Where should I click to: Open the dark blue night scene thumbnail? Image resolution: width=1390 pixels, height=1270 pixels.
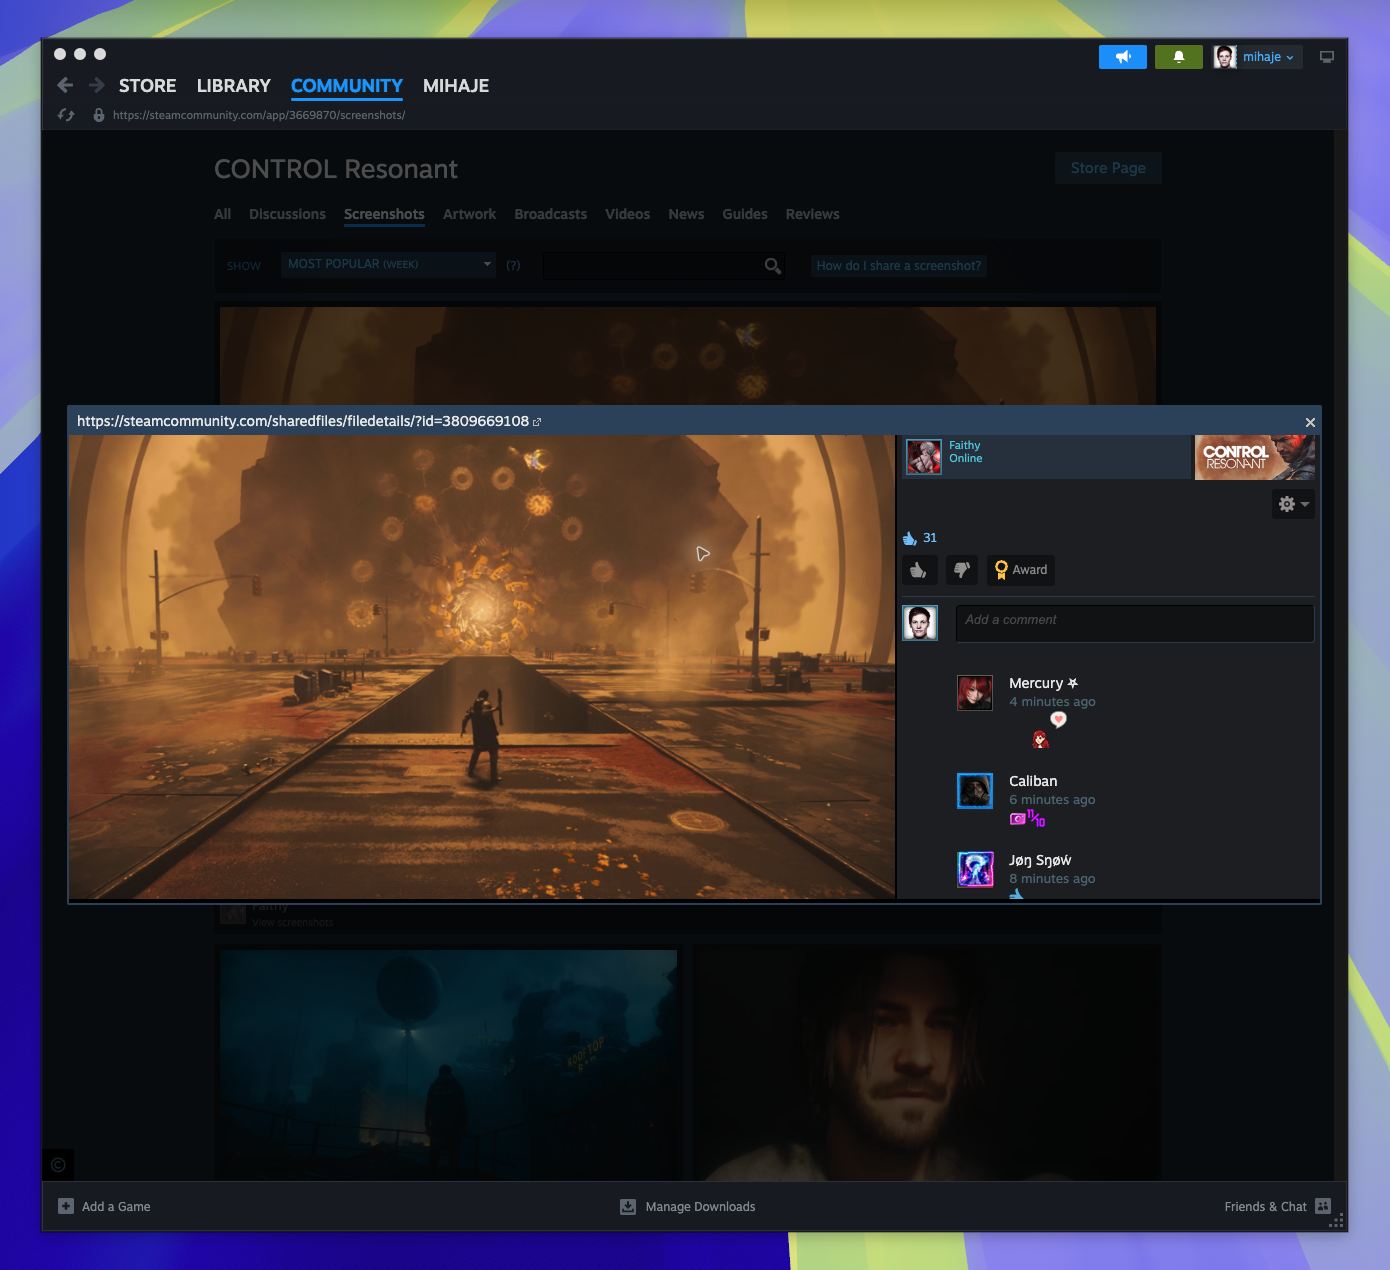tap(448, 1065)
